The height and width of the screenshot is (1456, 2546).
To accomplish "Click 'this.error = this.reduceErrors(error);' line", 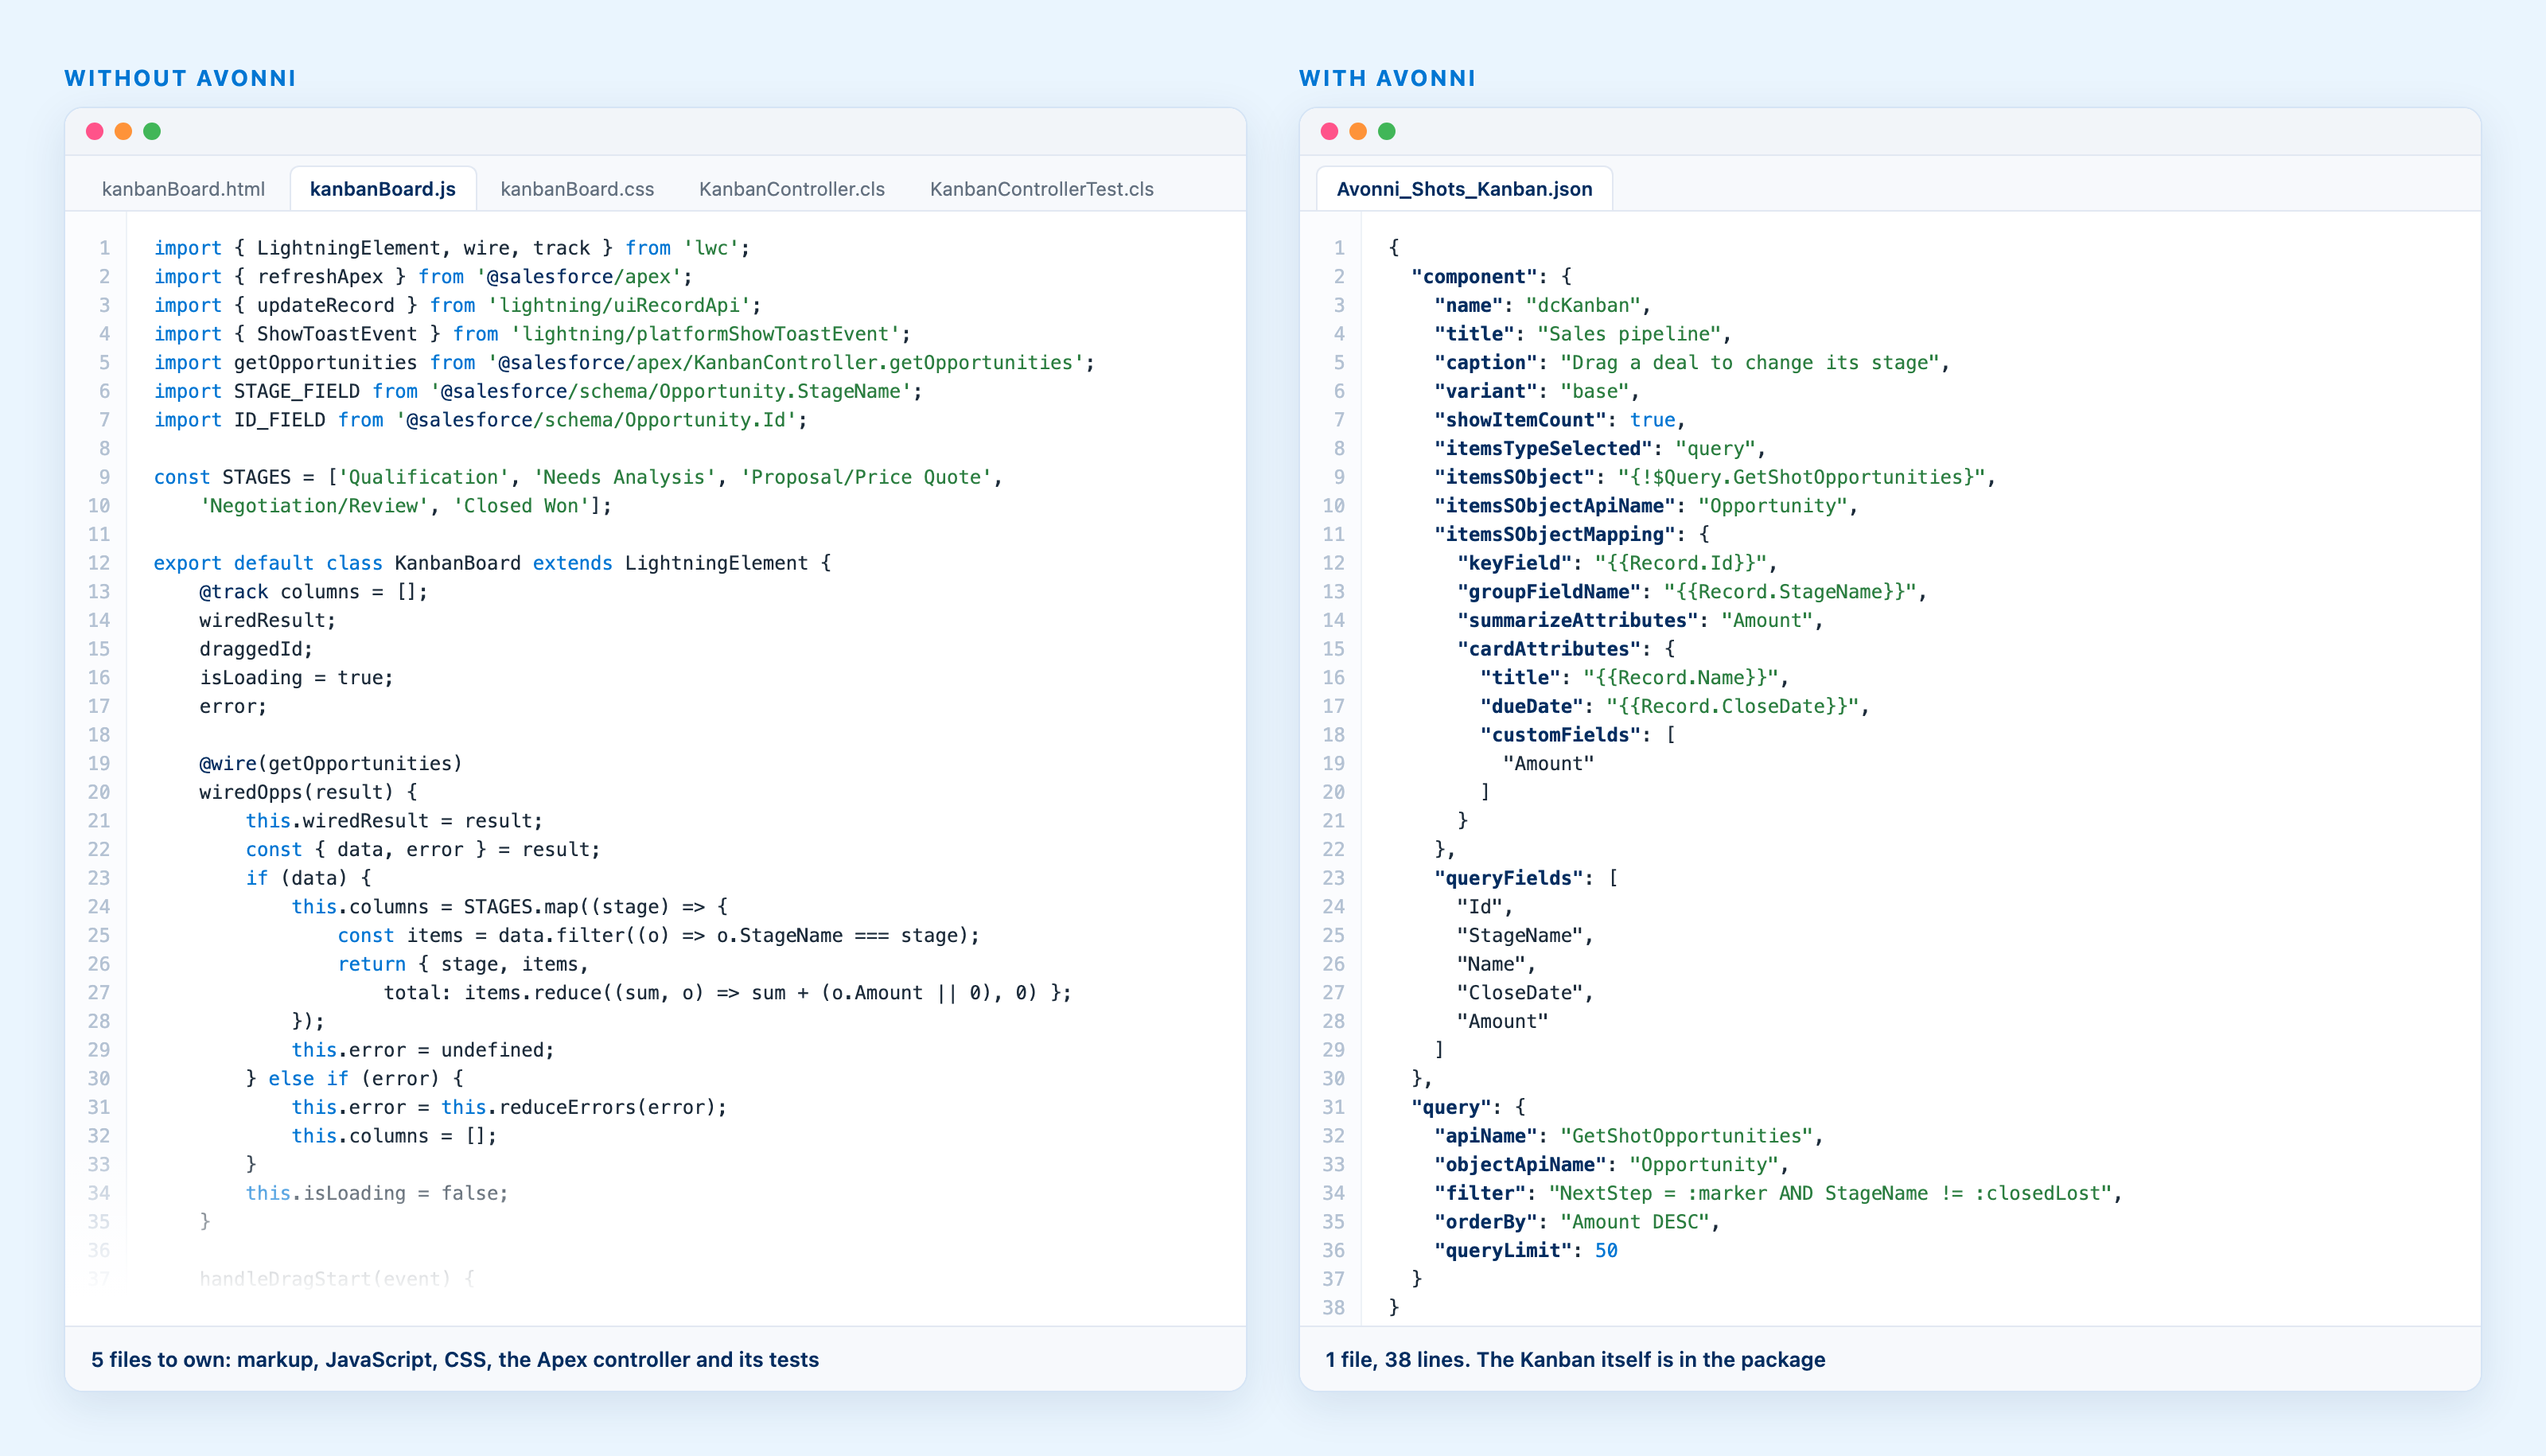I will (509, 1107).
